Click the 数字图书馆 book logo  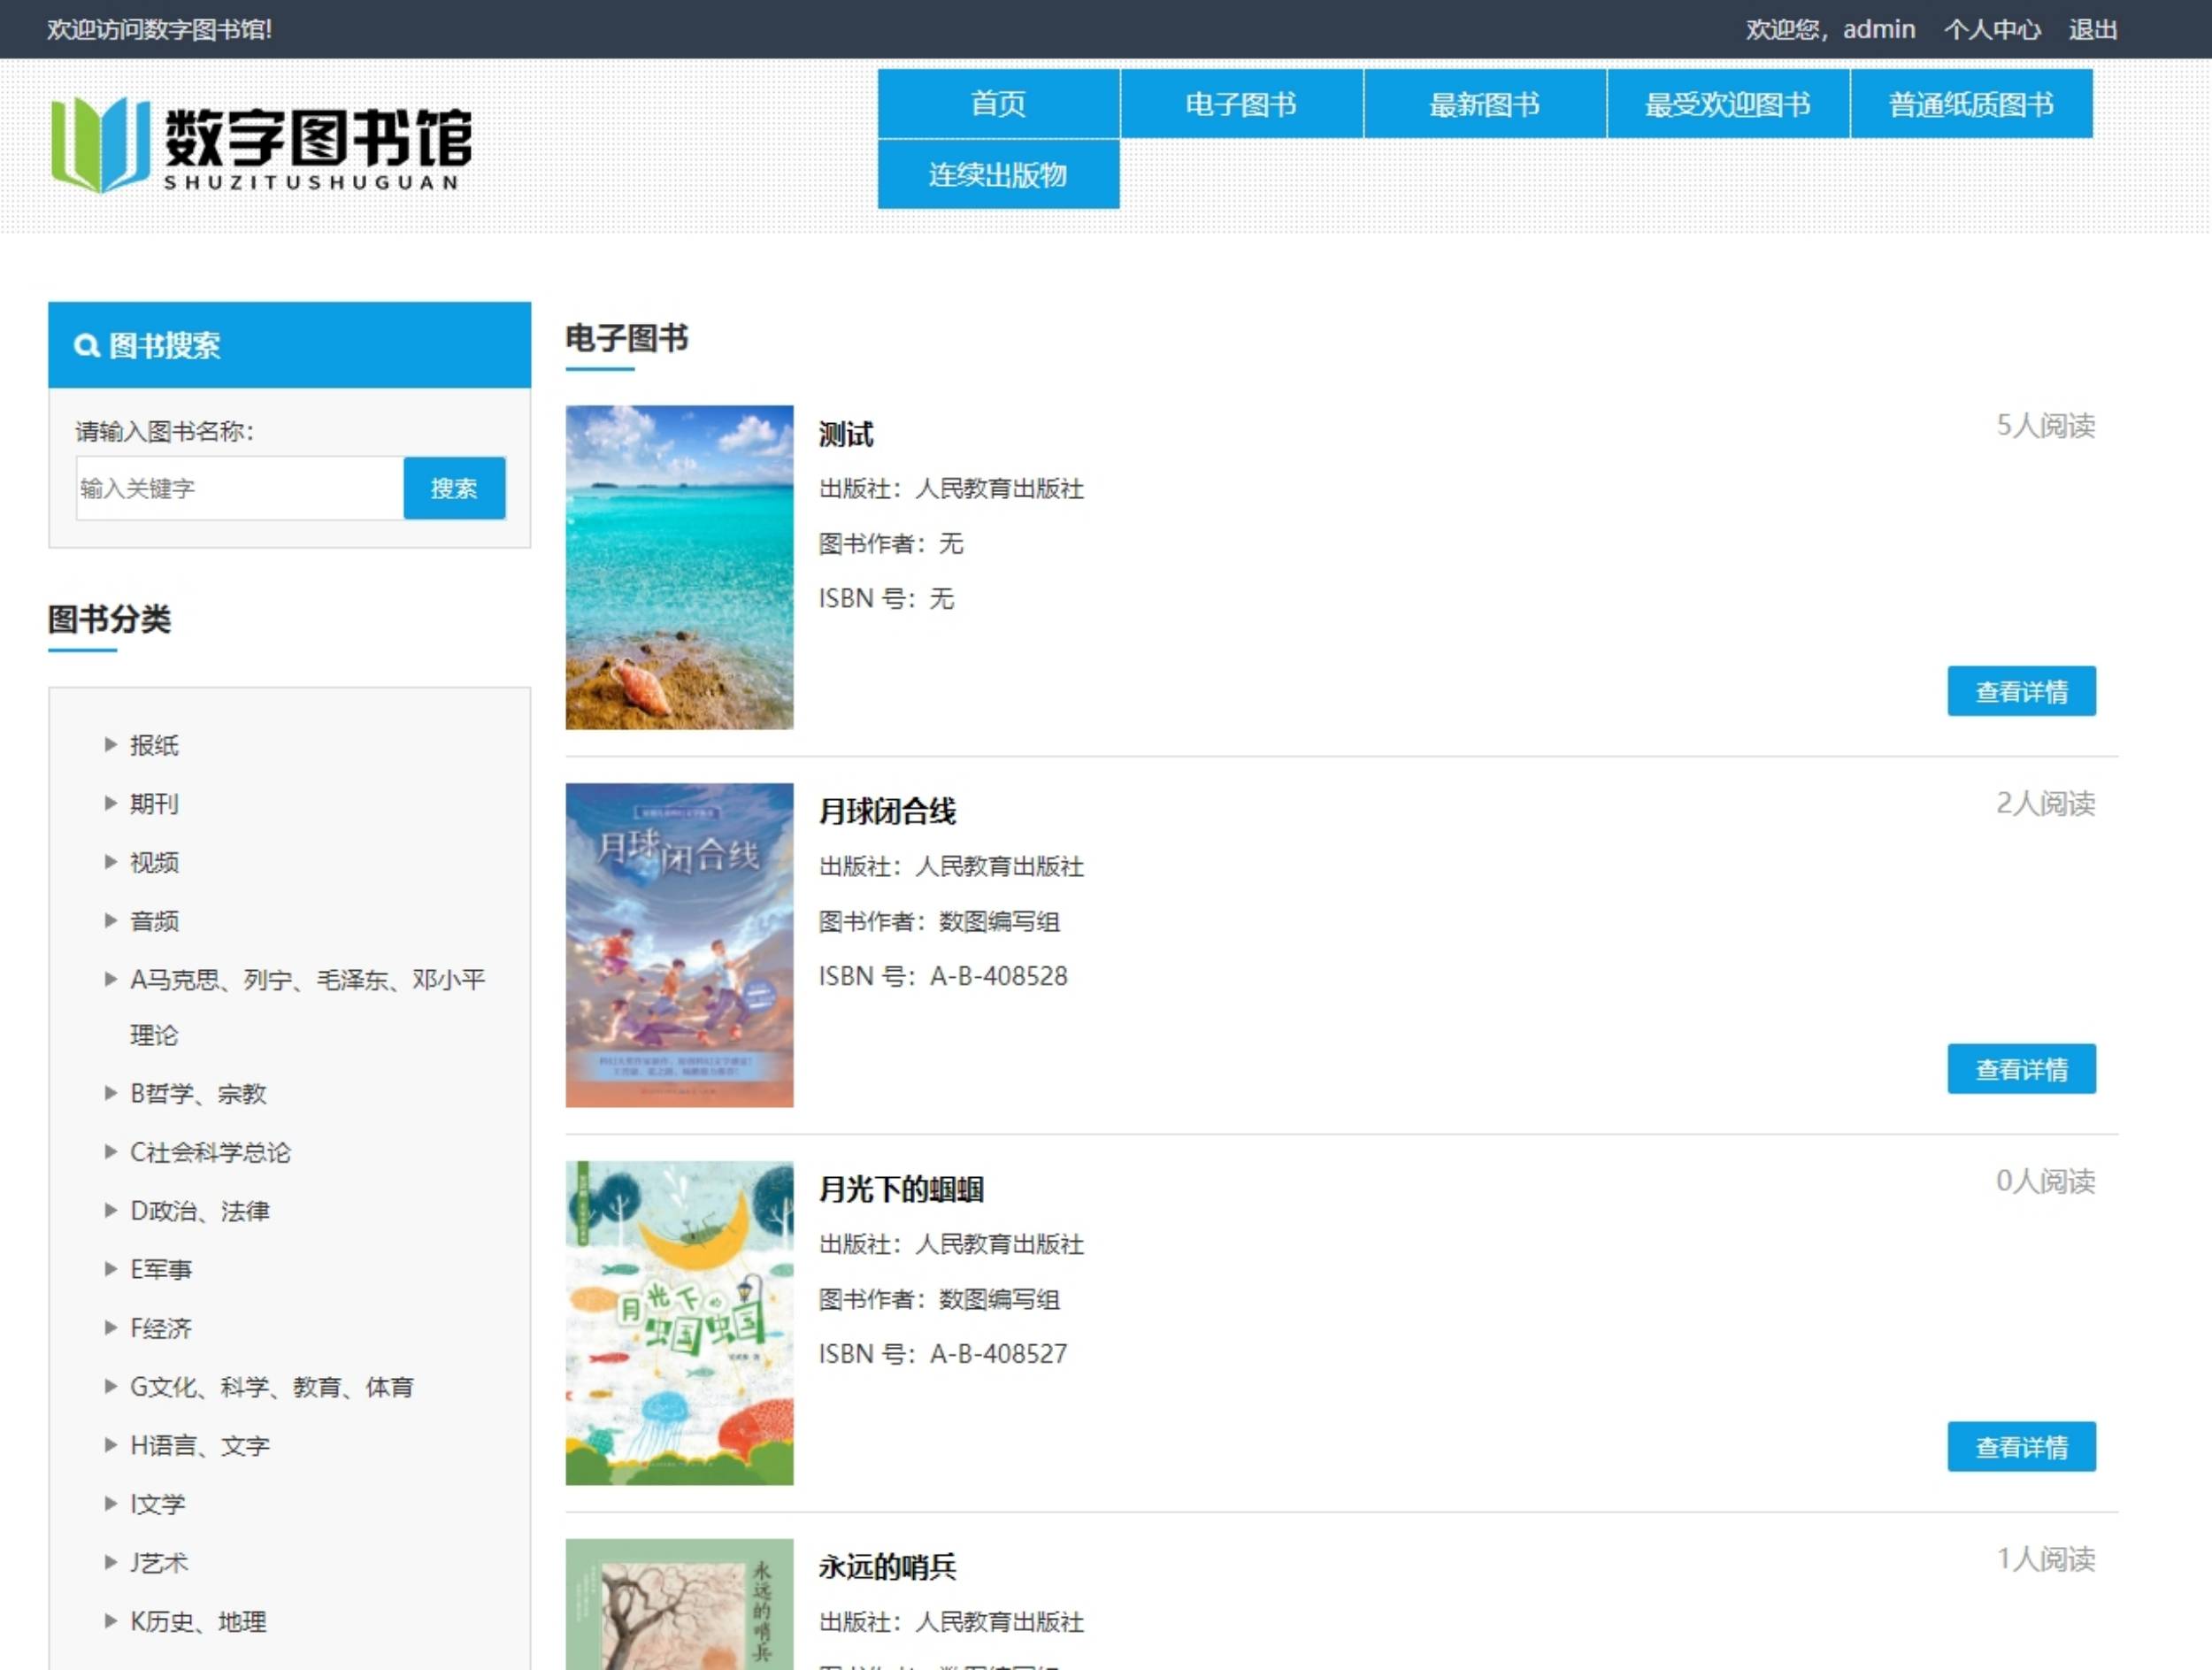pos(100,143)
